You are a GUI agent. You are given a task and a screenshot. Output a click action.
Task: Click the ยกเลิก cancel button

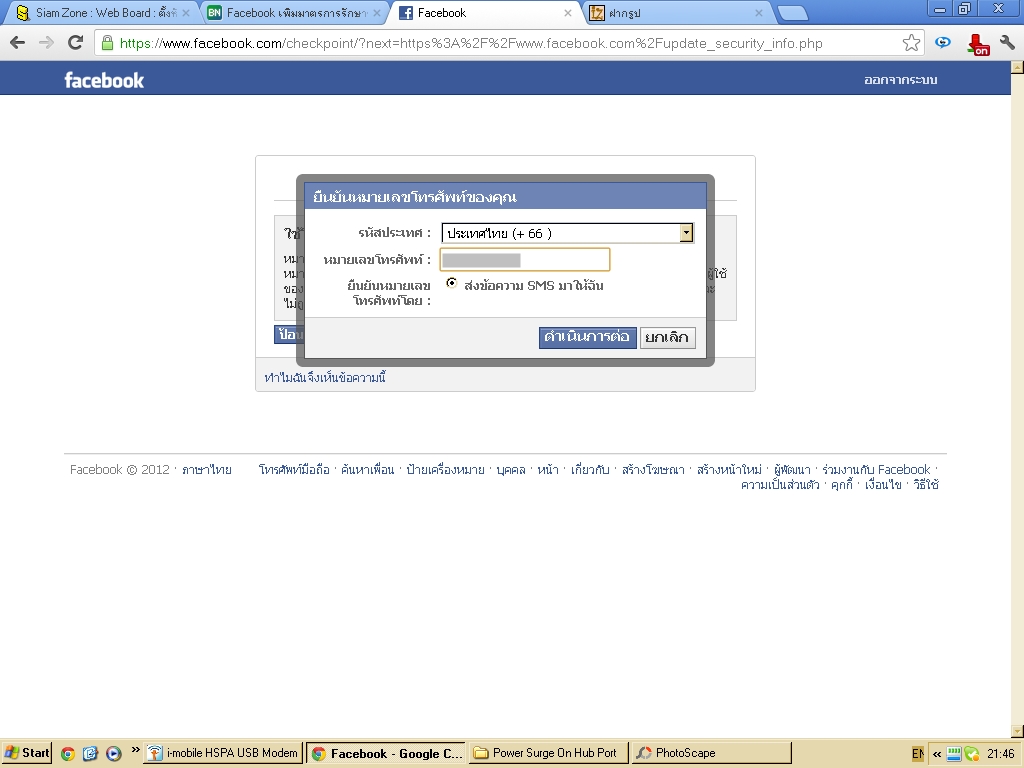(x=667, y=337)
